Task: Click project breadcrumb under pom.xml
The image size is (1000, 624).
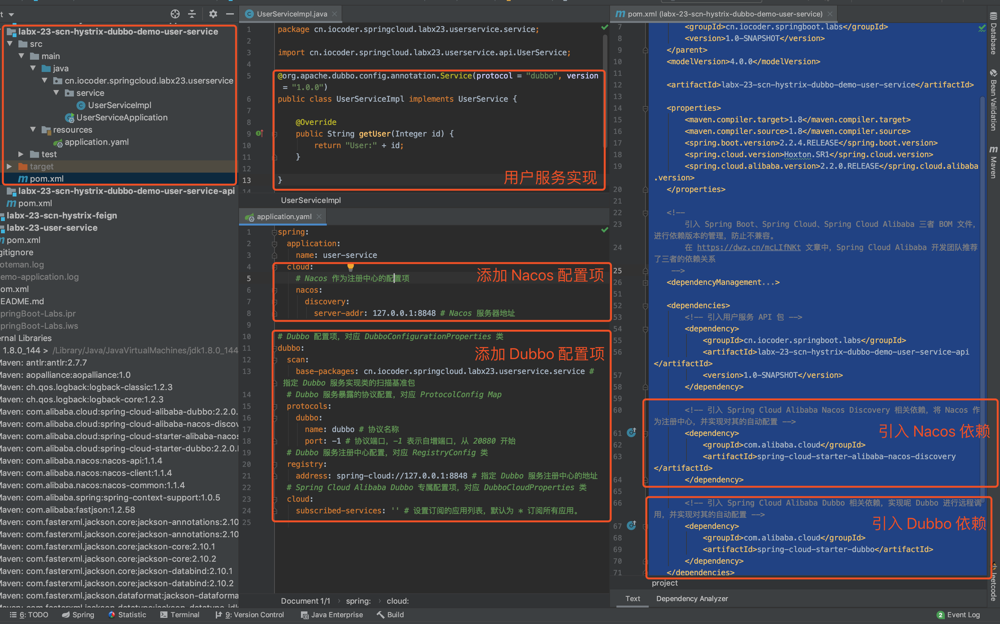Action: (x=665, y=583)
